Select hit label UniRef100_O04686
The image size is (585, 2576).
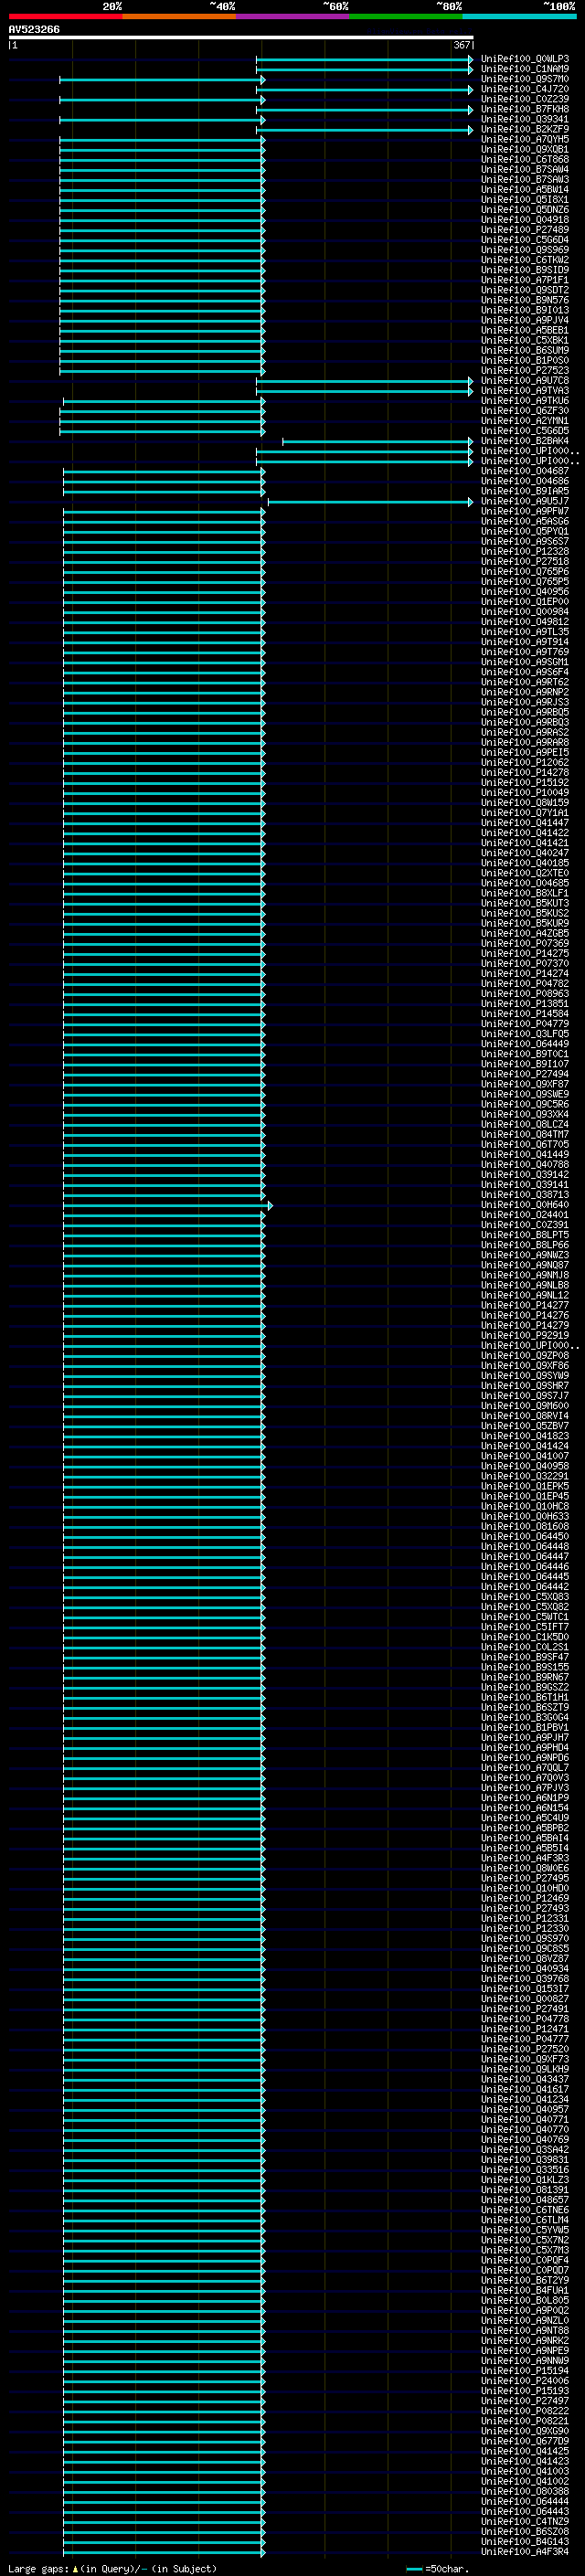click(524, 482)
